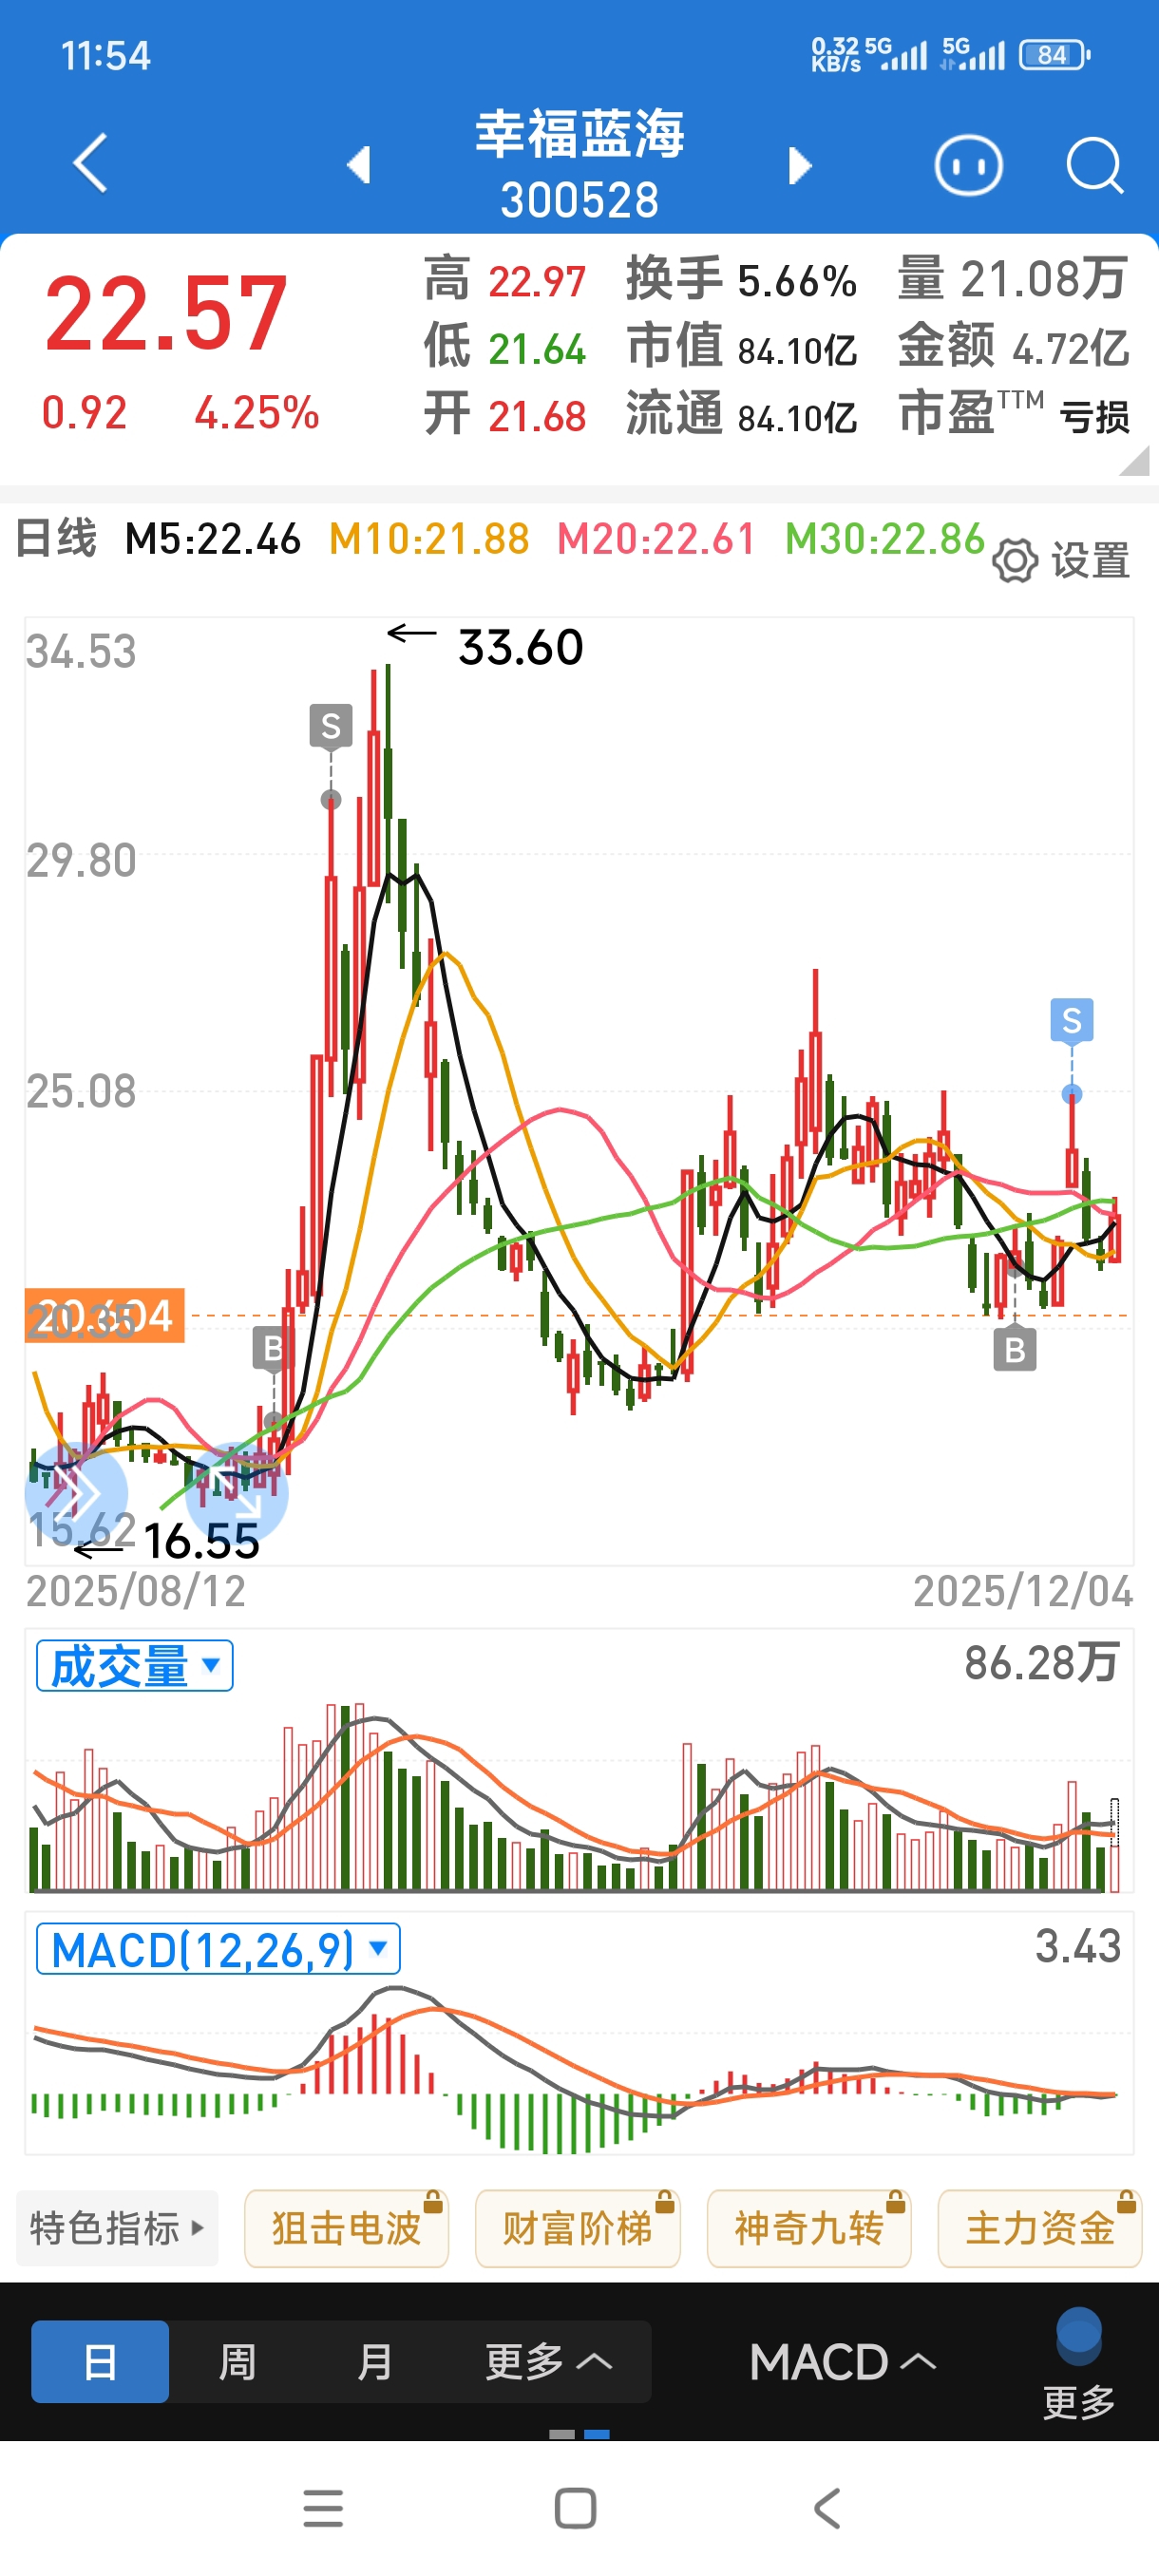Open search with magnifier icon

(1094, 165)
